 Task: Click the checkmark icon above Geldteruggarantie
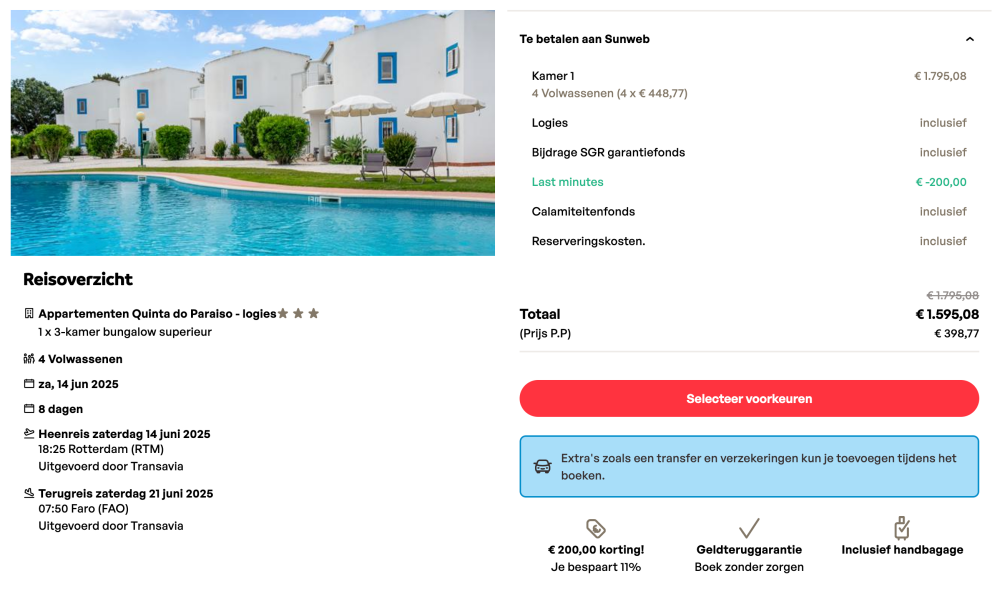click(x=749, y=528)
